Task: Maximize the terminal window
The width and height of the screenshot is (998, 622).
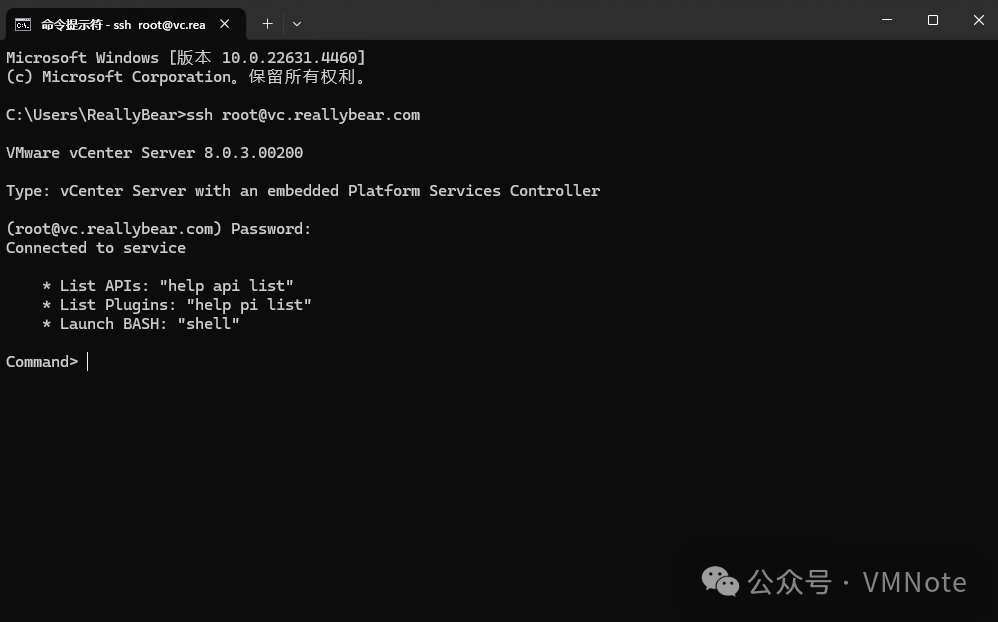Action: 933,21
